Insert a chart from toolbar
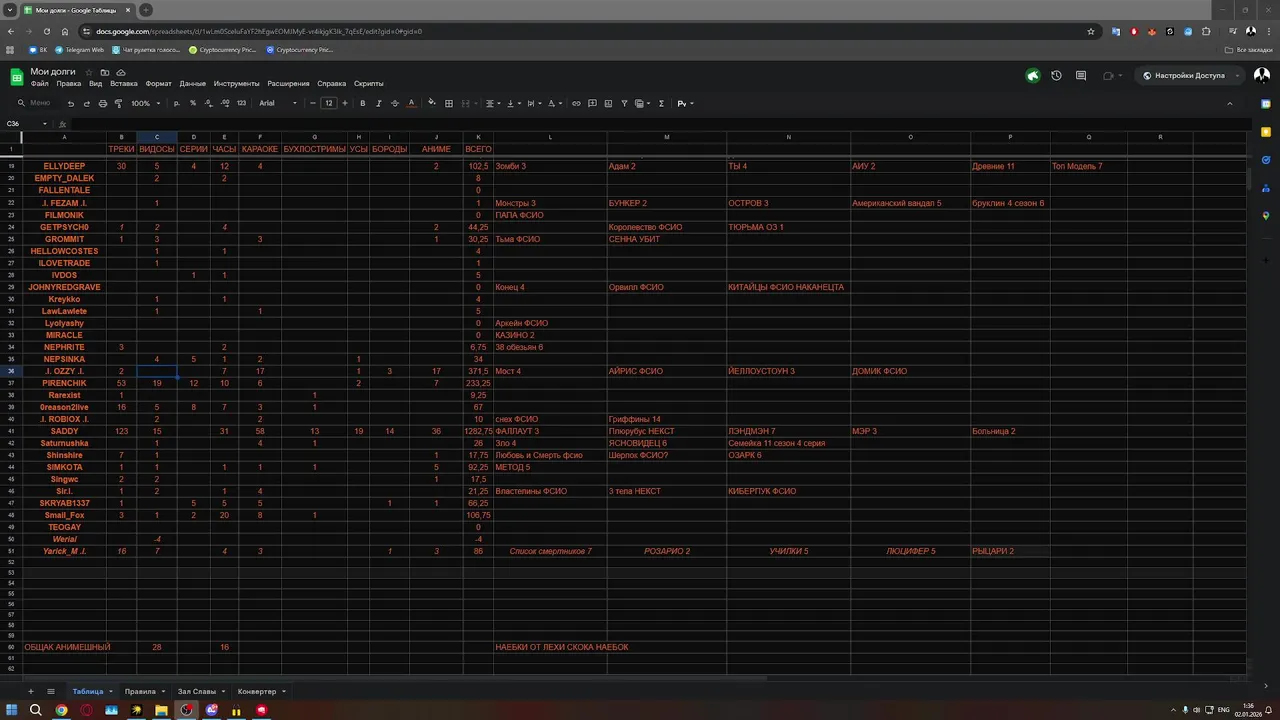 (608, 103)
